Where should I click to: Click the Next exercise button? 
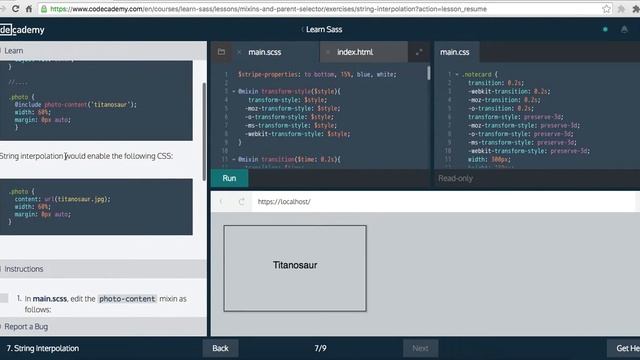(420, 348)
